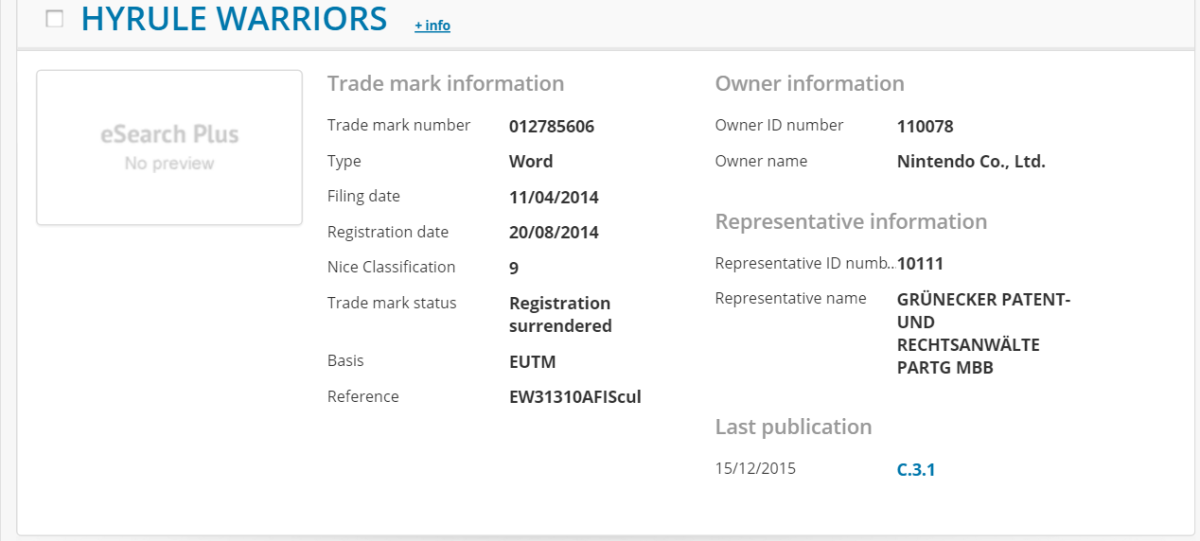Image resolution: width=1200 pixels, height=541 pixels.
Task: Click the 'Registration surrendered' status value
Action: tap(560, 314)
